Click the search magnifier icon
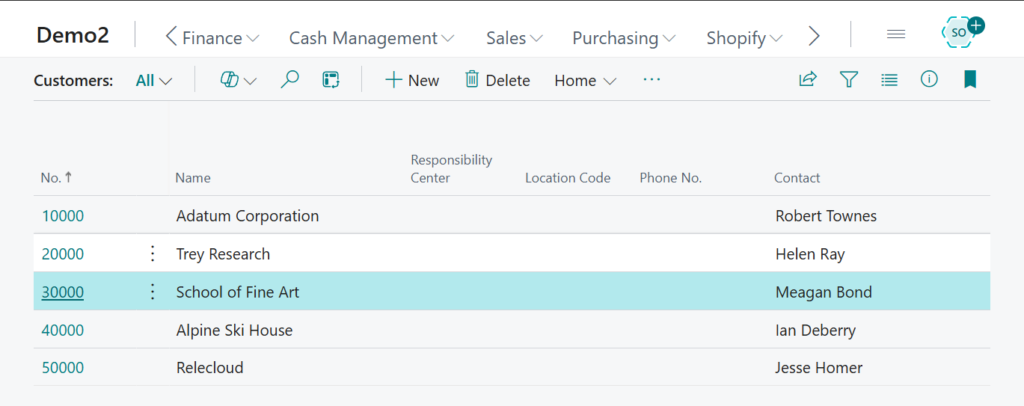This screenshot has width=1024, height=406. click(290, 80)
